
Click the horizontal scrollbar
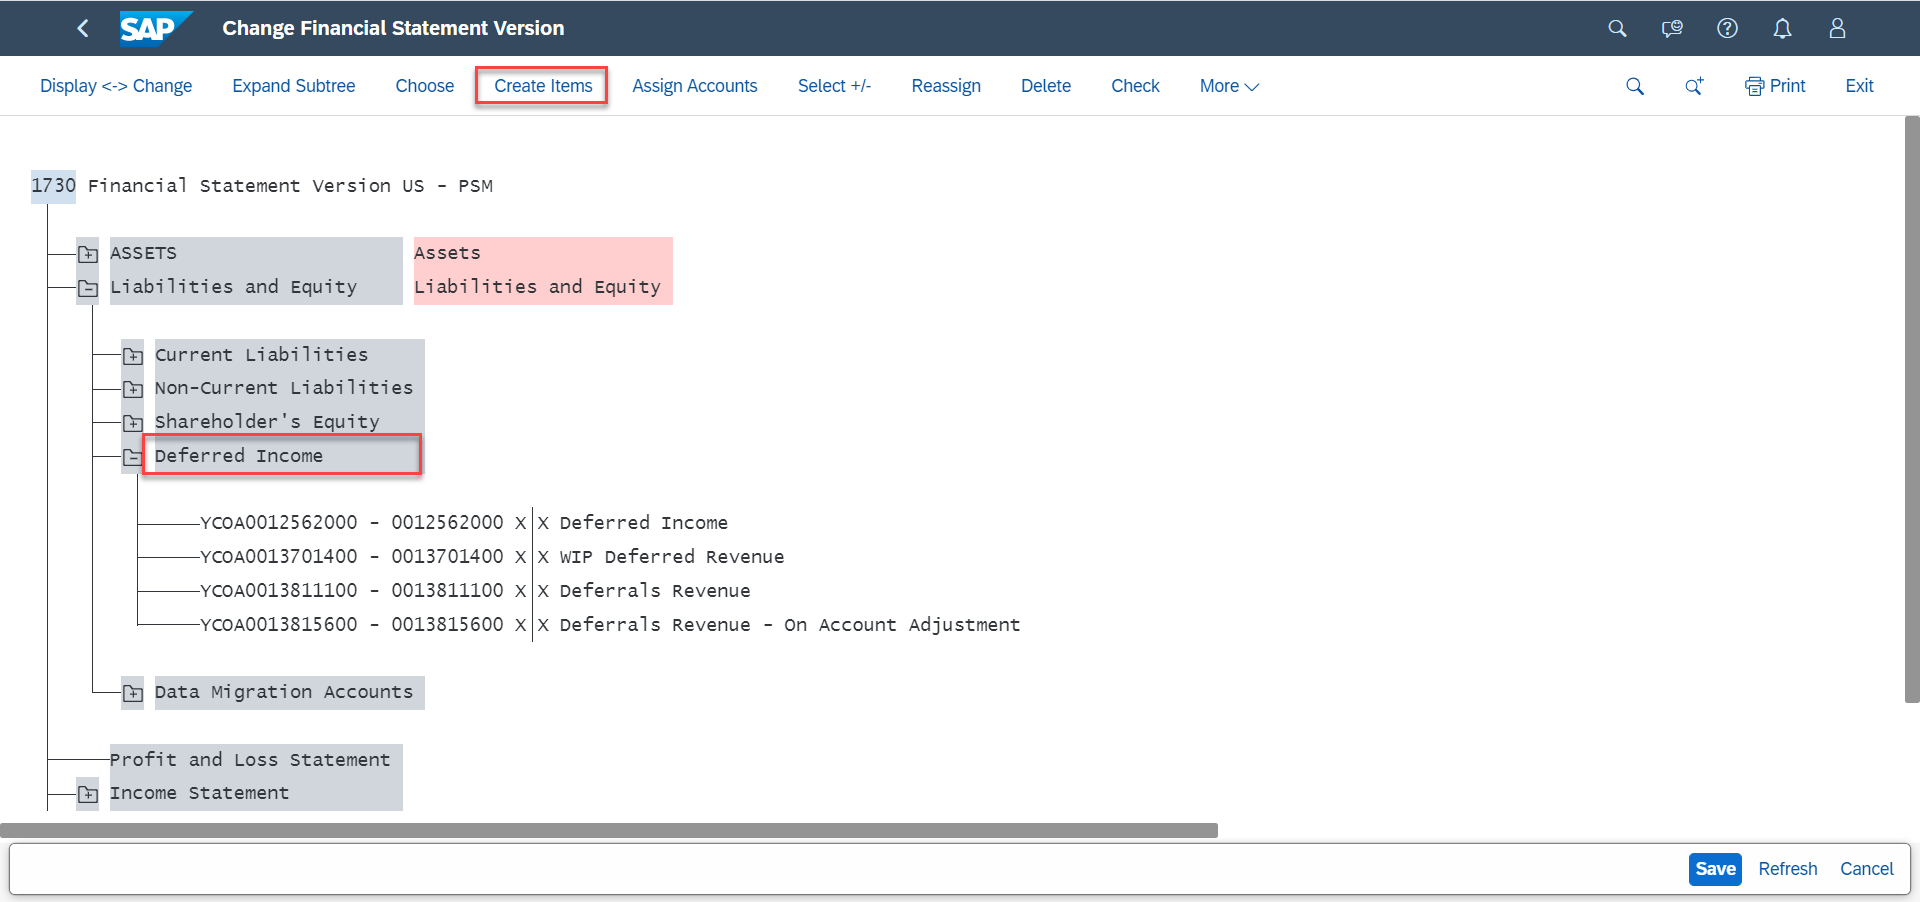(609, 830)
